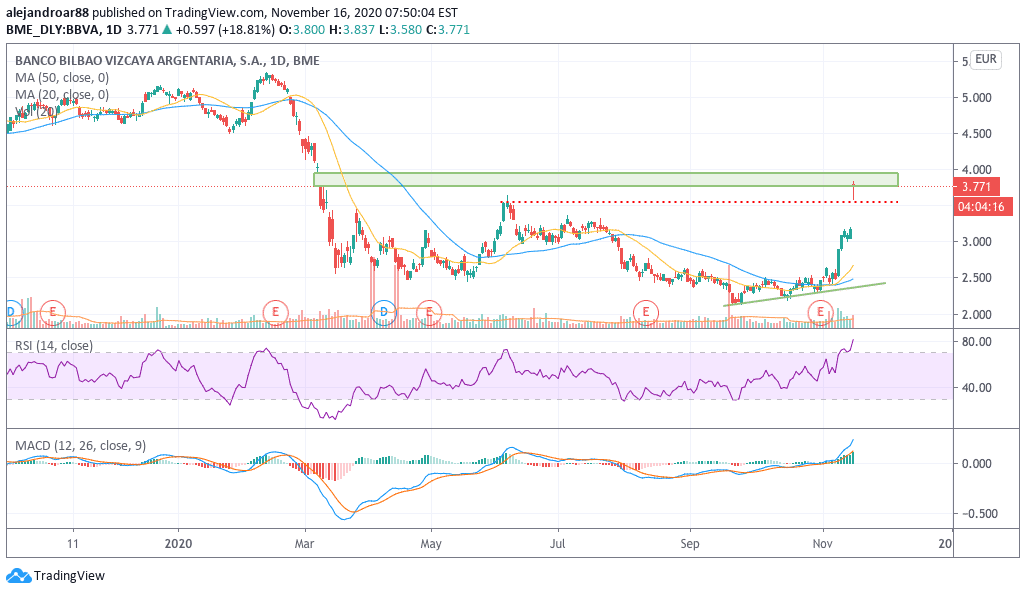Click the close value C:3.771

coord(448,29)
